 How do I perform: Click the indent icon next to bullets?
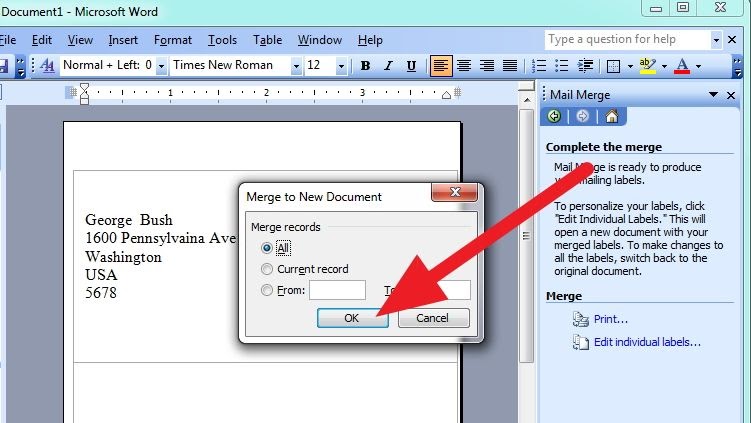[585, 66]
